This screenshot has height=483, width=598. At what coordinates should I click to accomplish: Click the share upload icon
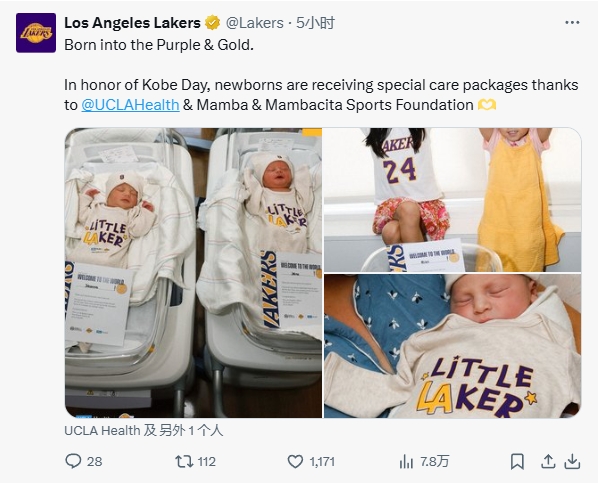coord(548,461)
